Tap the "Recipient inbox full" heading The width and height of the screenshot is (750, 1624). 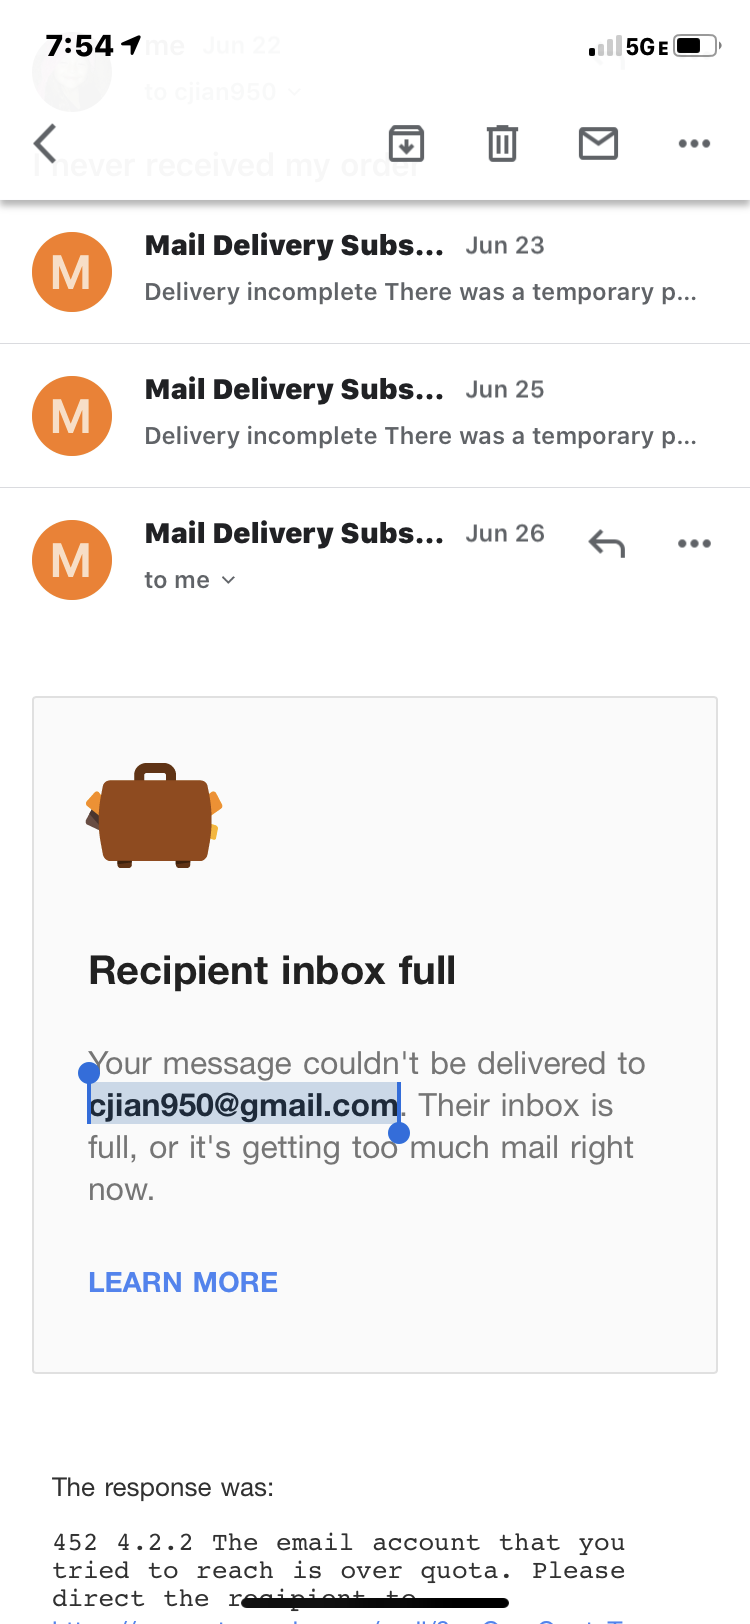(x=272, y=970)
